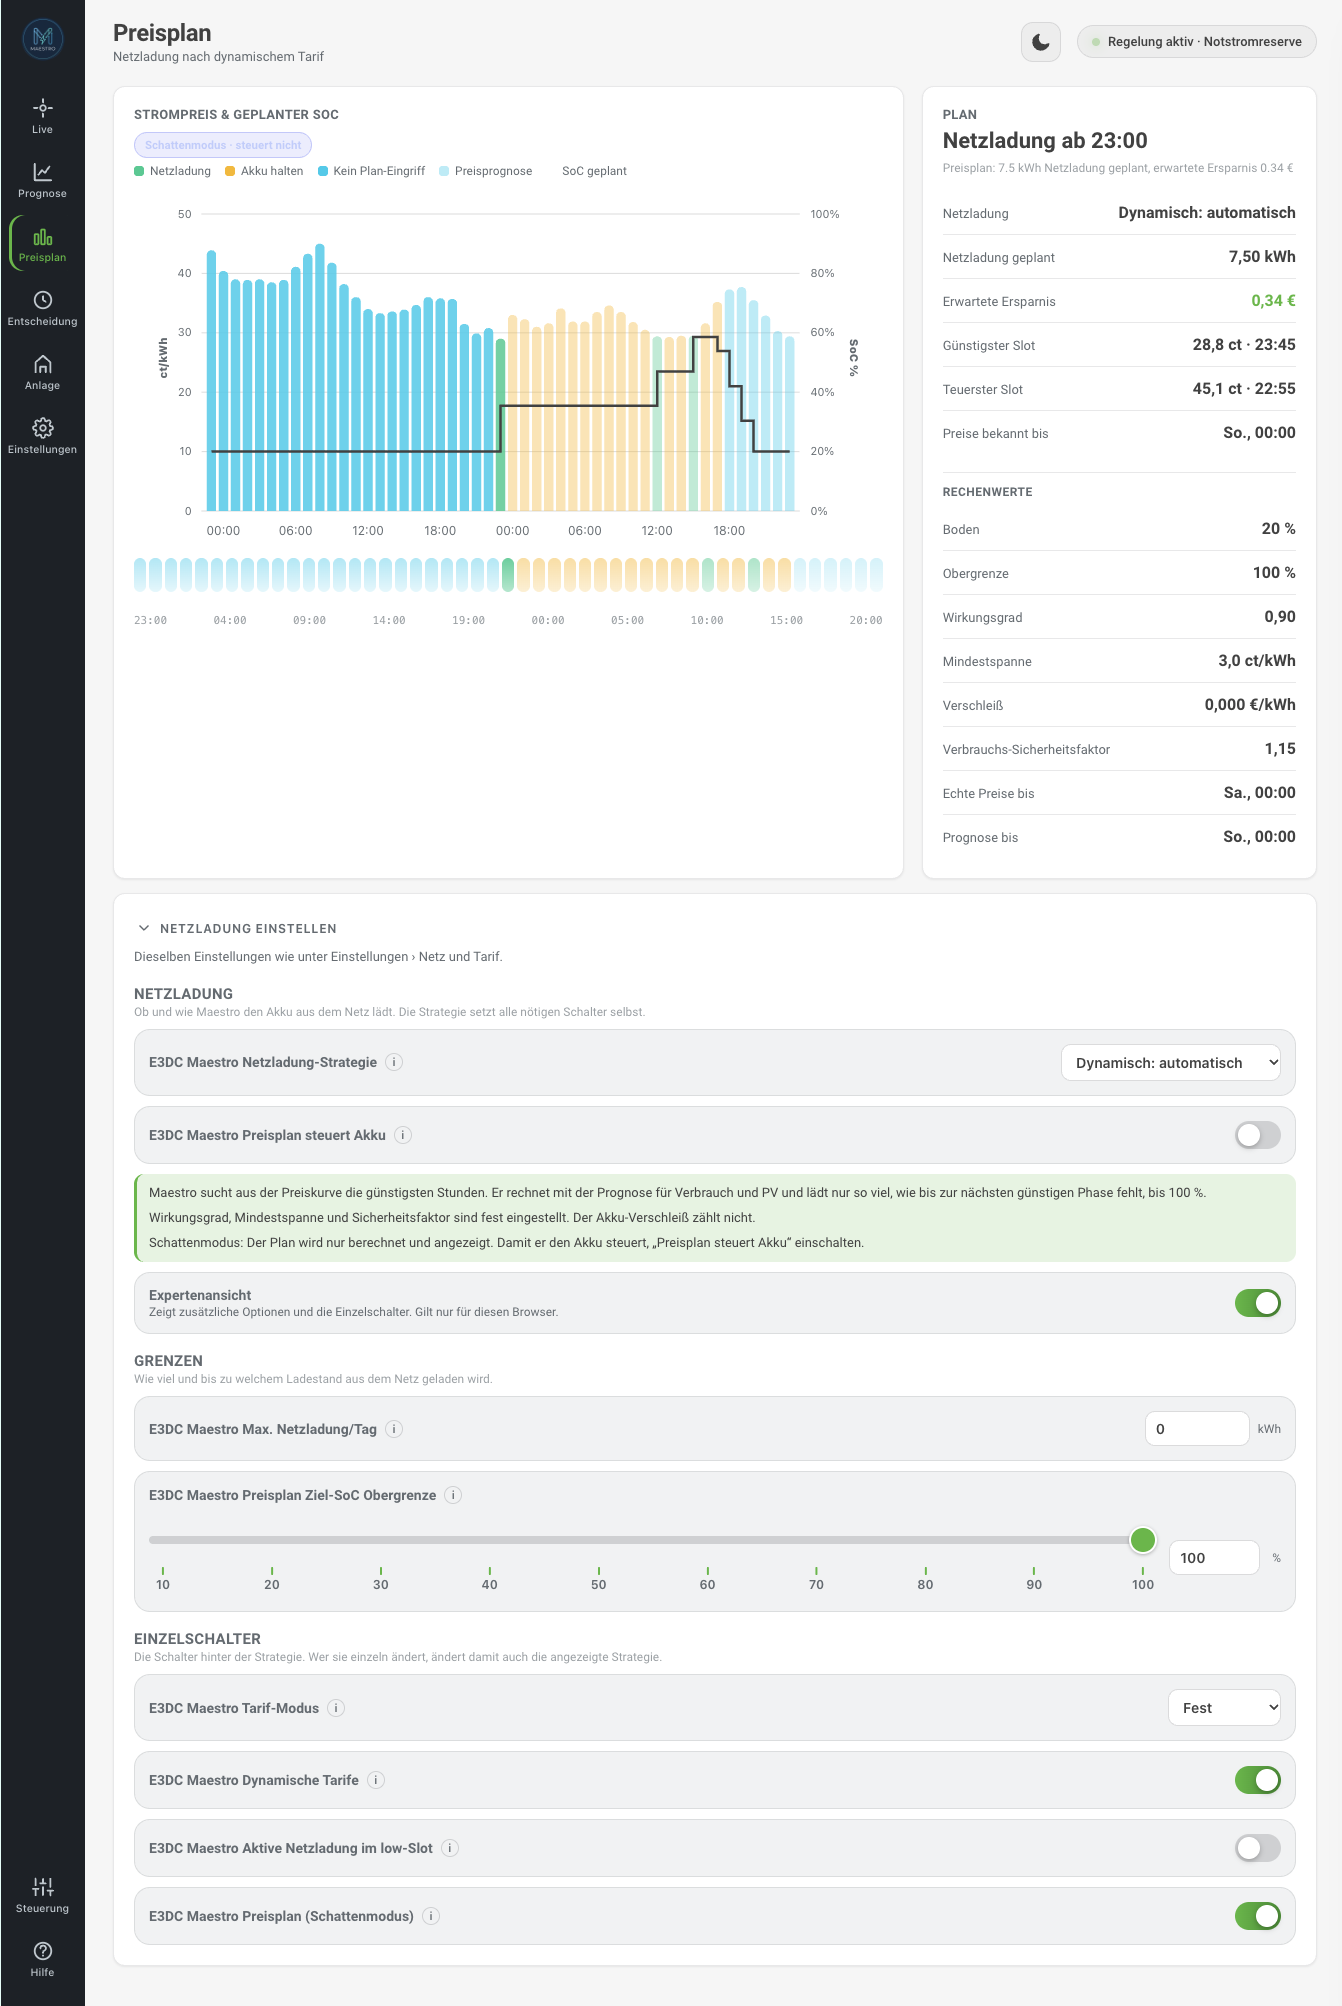This screenshot has height=2006, width=1342.
Task: Open the Prognose chart icon
Action: [x=42, y=172]
